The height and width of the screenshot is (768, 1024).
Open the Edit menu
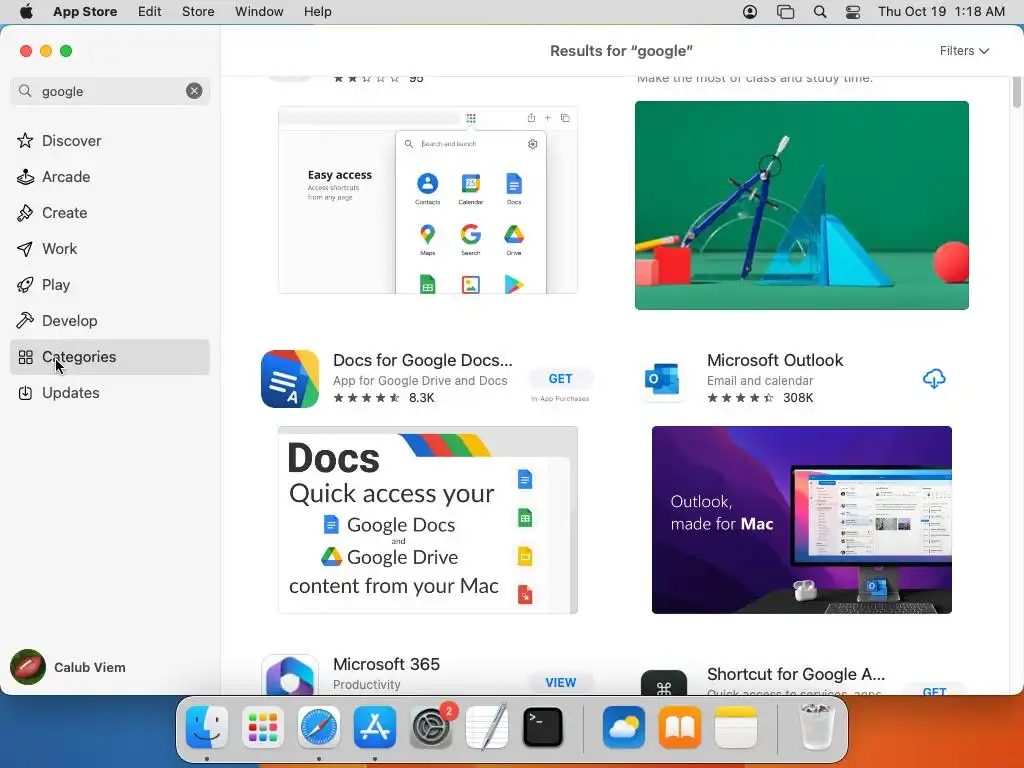150,12
